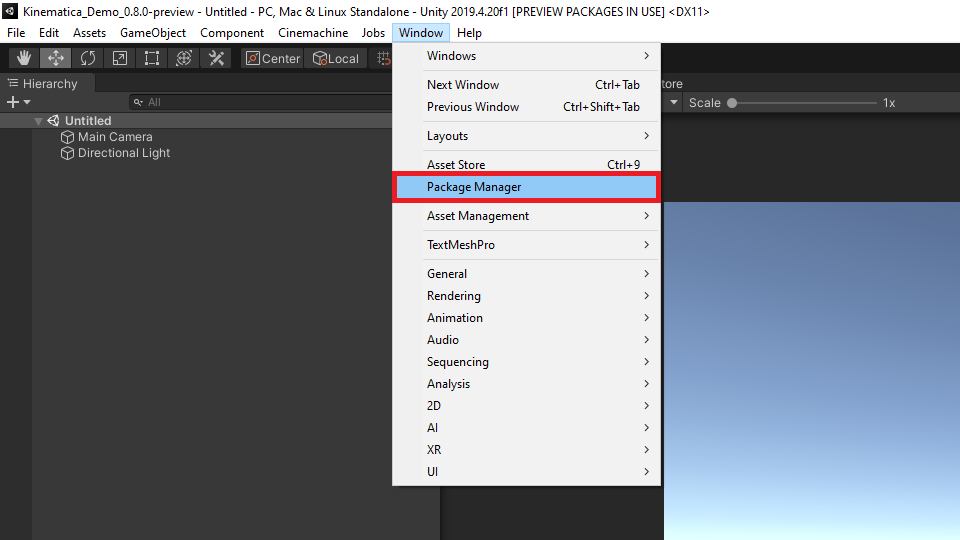This screenshot has width=960, height=540.
Task: Adjust the Scale slider handle
Action: 732,103
